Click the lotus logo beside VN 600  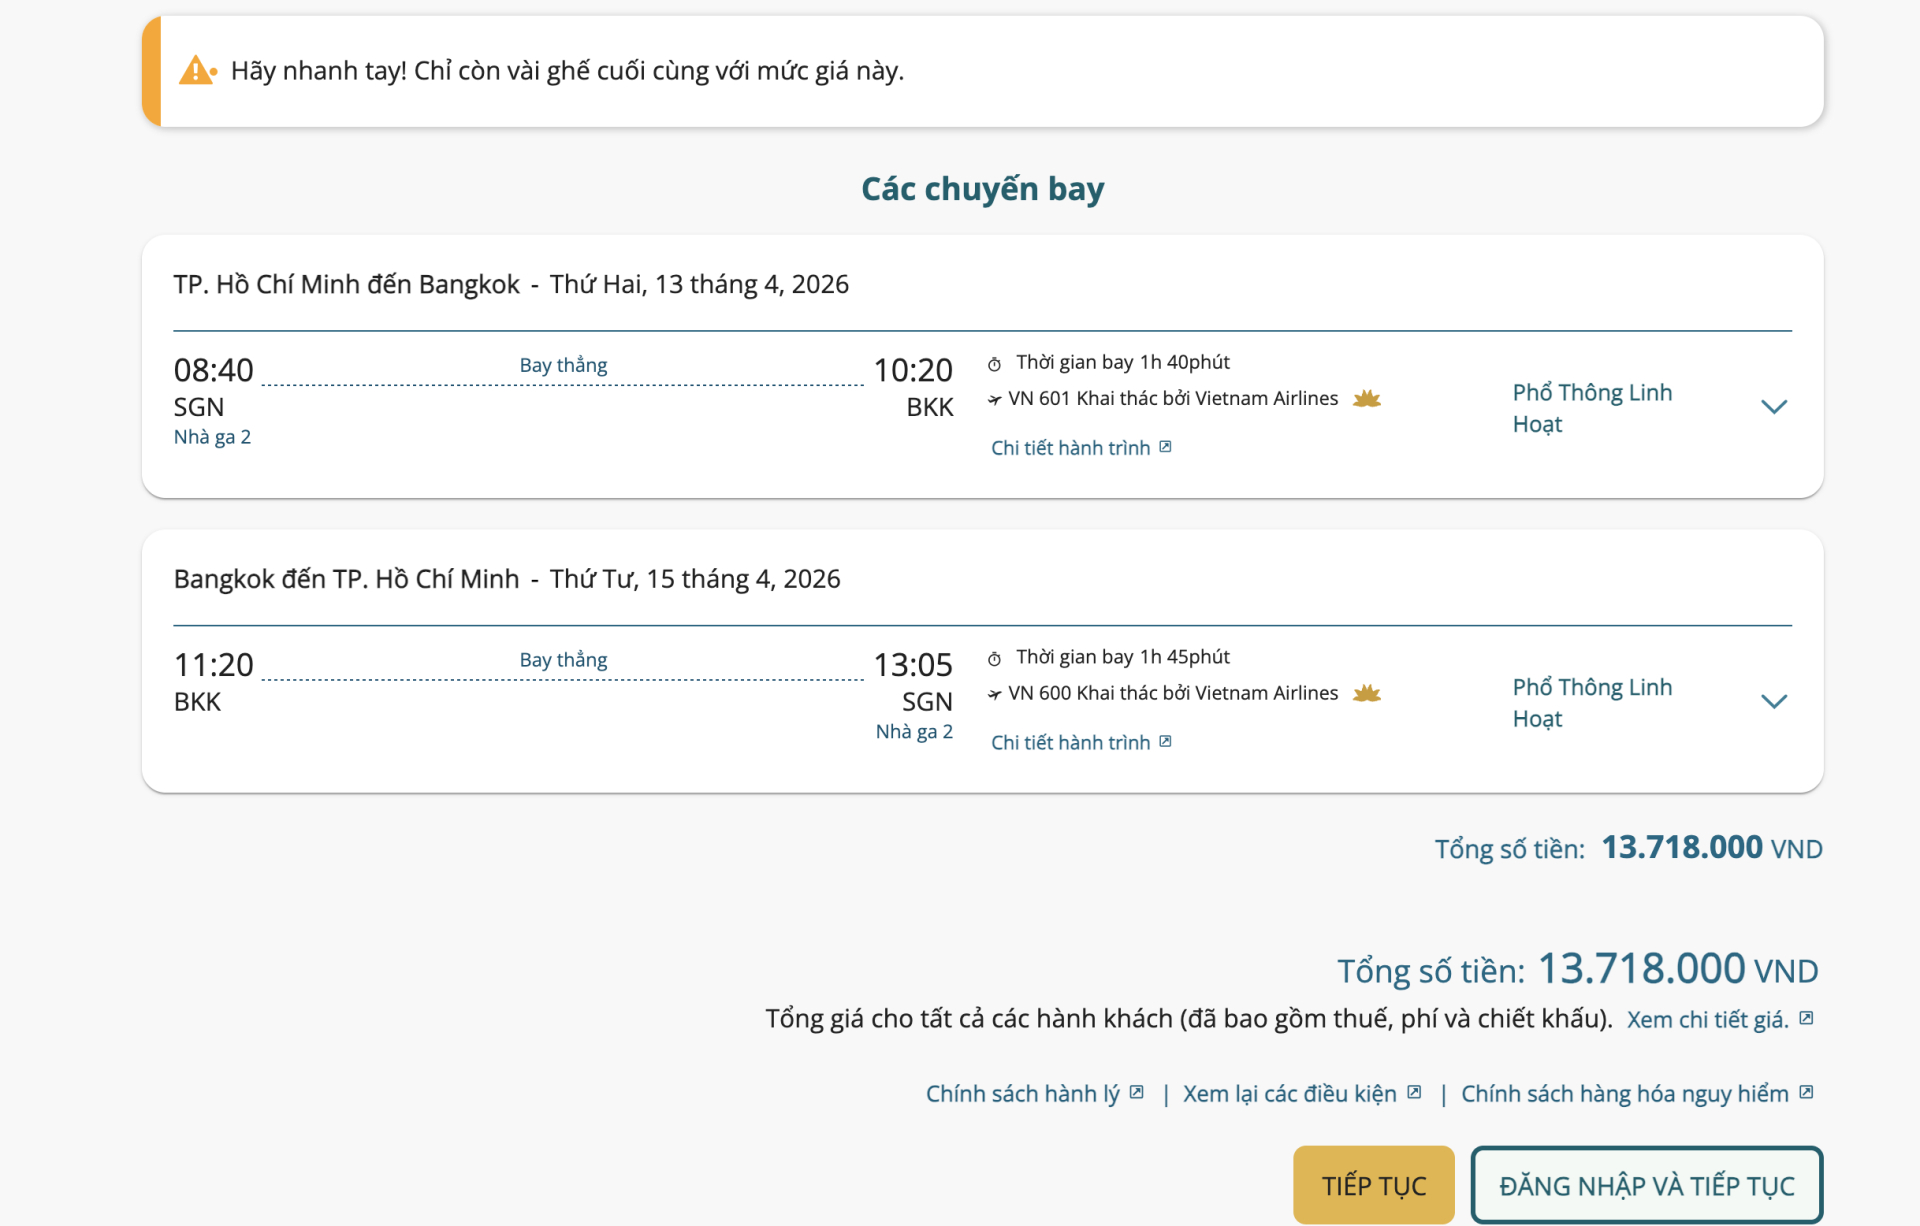pos(1366,694)
